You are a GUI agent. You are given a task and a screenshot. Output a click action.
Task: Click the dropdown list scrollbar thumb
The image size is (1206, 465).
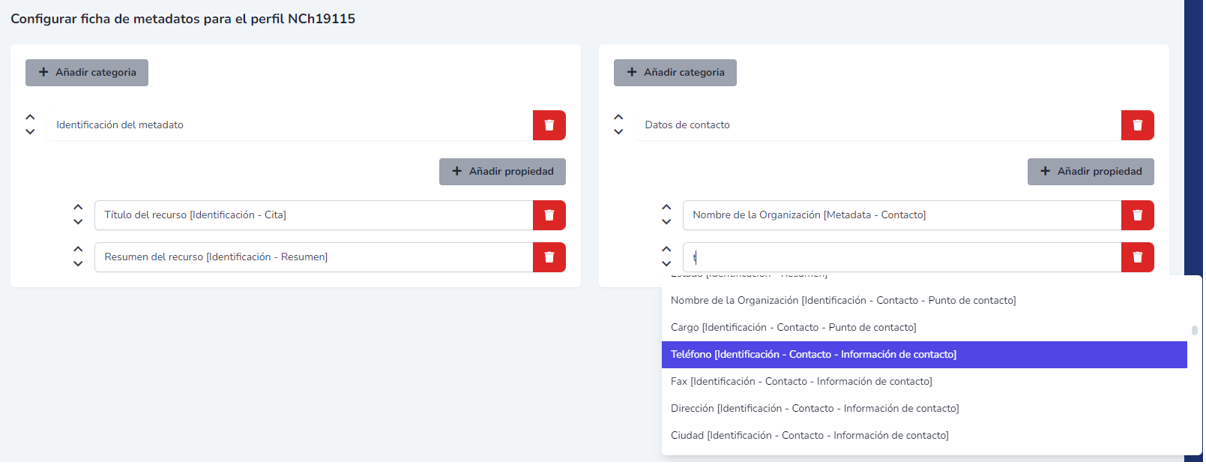click(x=1194, y=331)
